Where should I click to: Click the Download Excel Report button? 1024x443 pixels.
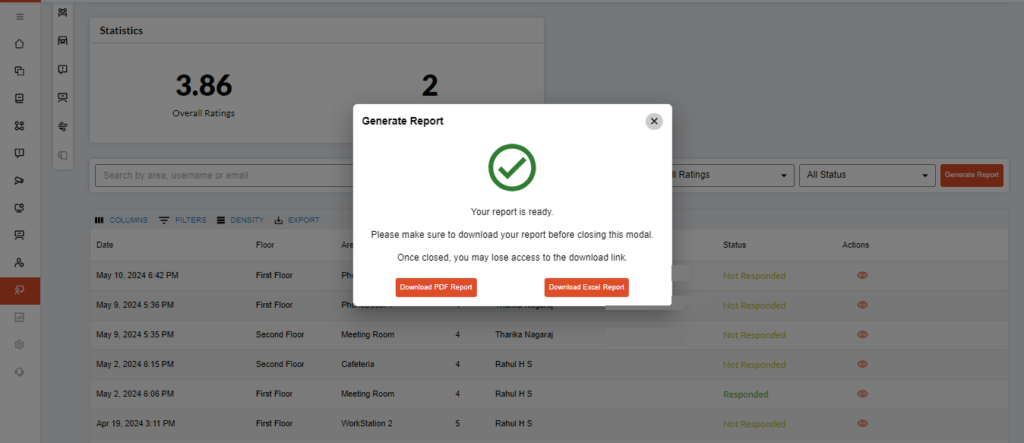[x=587, y=287]
